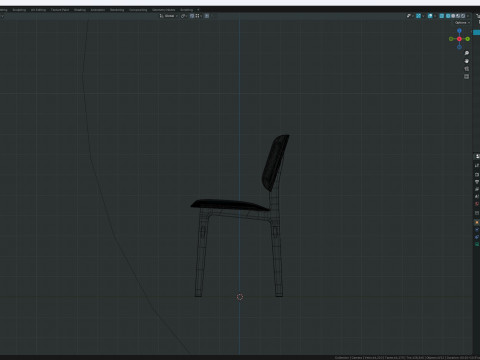Open the orange Object properties tab

[x=477, y=222]
